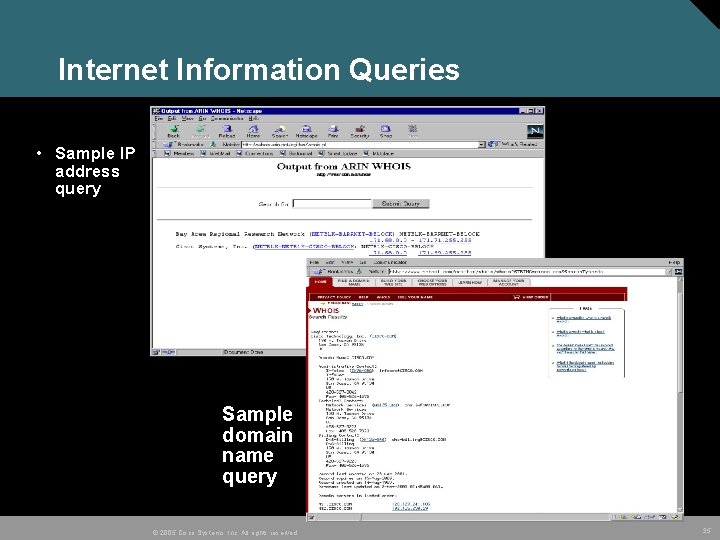Open the last FAQs link
The width and height of the screenshot is (720, 540).
pyautogui.click(x=585, y=366)
